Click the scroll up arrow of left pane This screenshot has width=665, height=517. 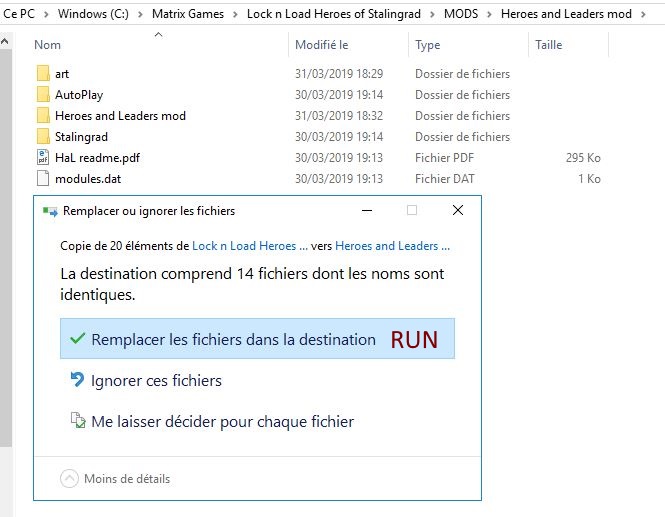coord(5,41)
